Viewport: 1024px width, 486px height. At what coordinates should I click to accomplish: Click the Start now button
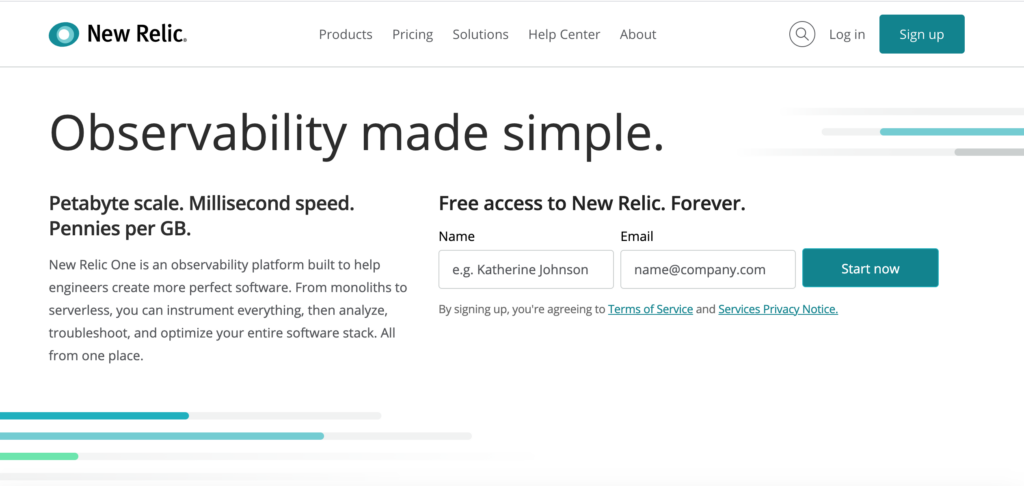coord(871,268)
